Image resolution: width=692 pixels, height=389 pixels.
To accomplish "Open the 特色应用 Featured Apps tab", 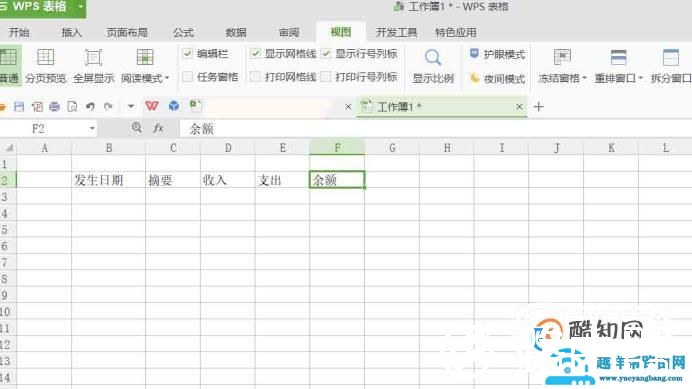I will [455, 32].
